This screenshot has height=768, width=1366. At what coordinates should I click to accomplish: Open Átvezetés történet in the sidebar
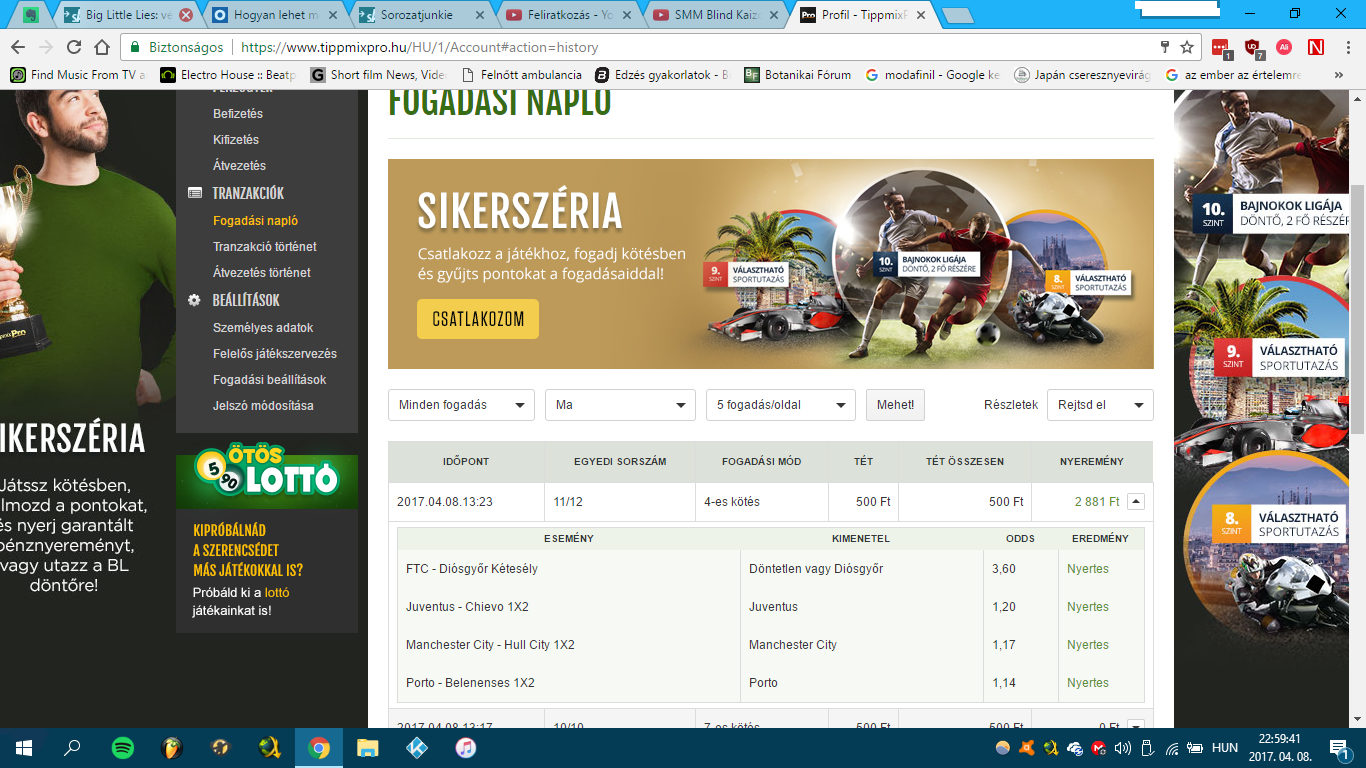click(262, 273)
